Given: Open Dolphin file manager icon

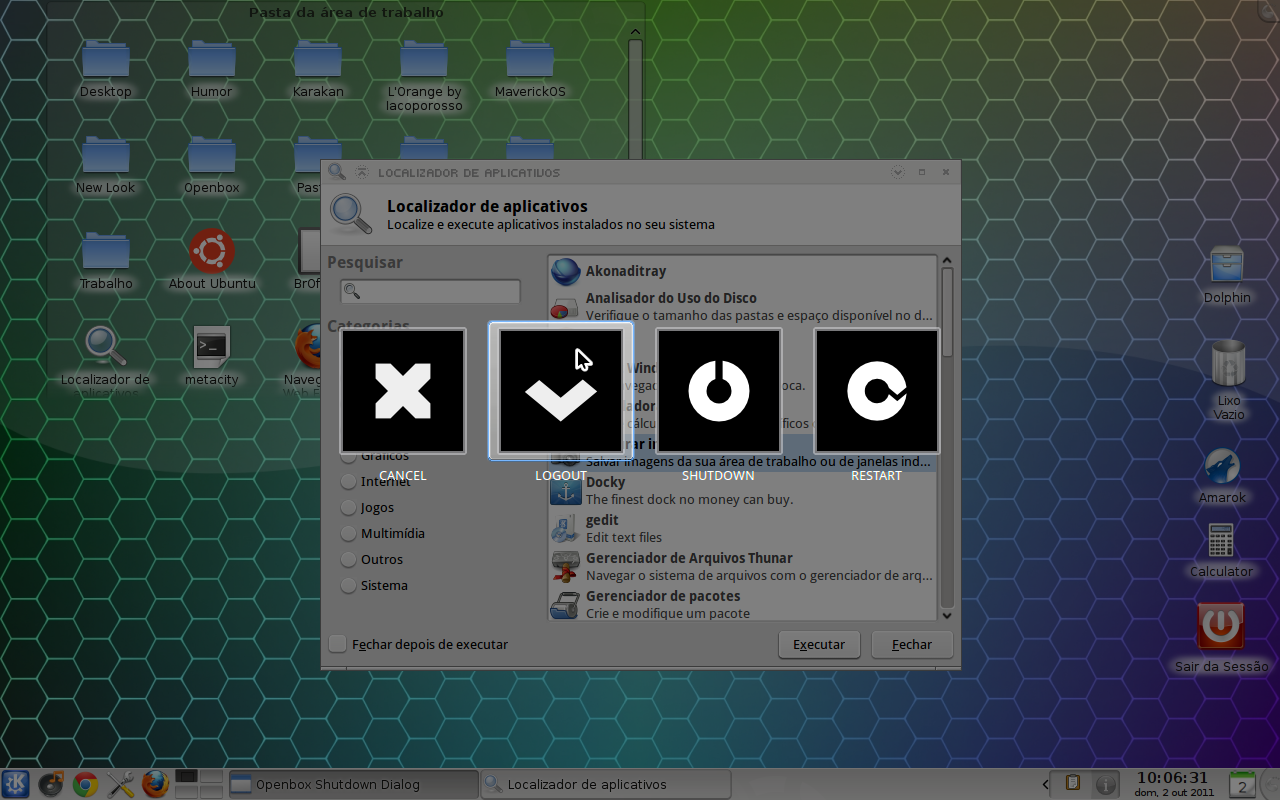Looking at the screenshot, I should pyautogui.click(x=1227, y=266).
